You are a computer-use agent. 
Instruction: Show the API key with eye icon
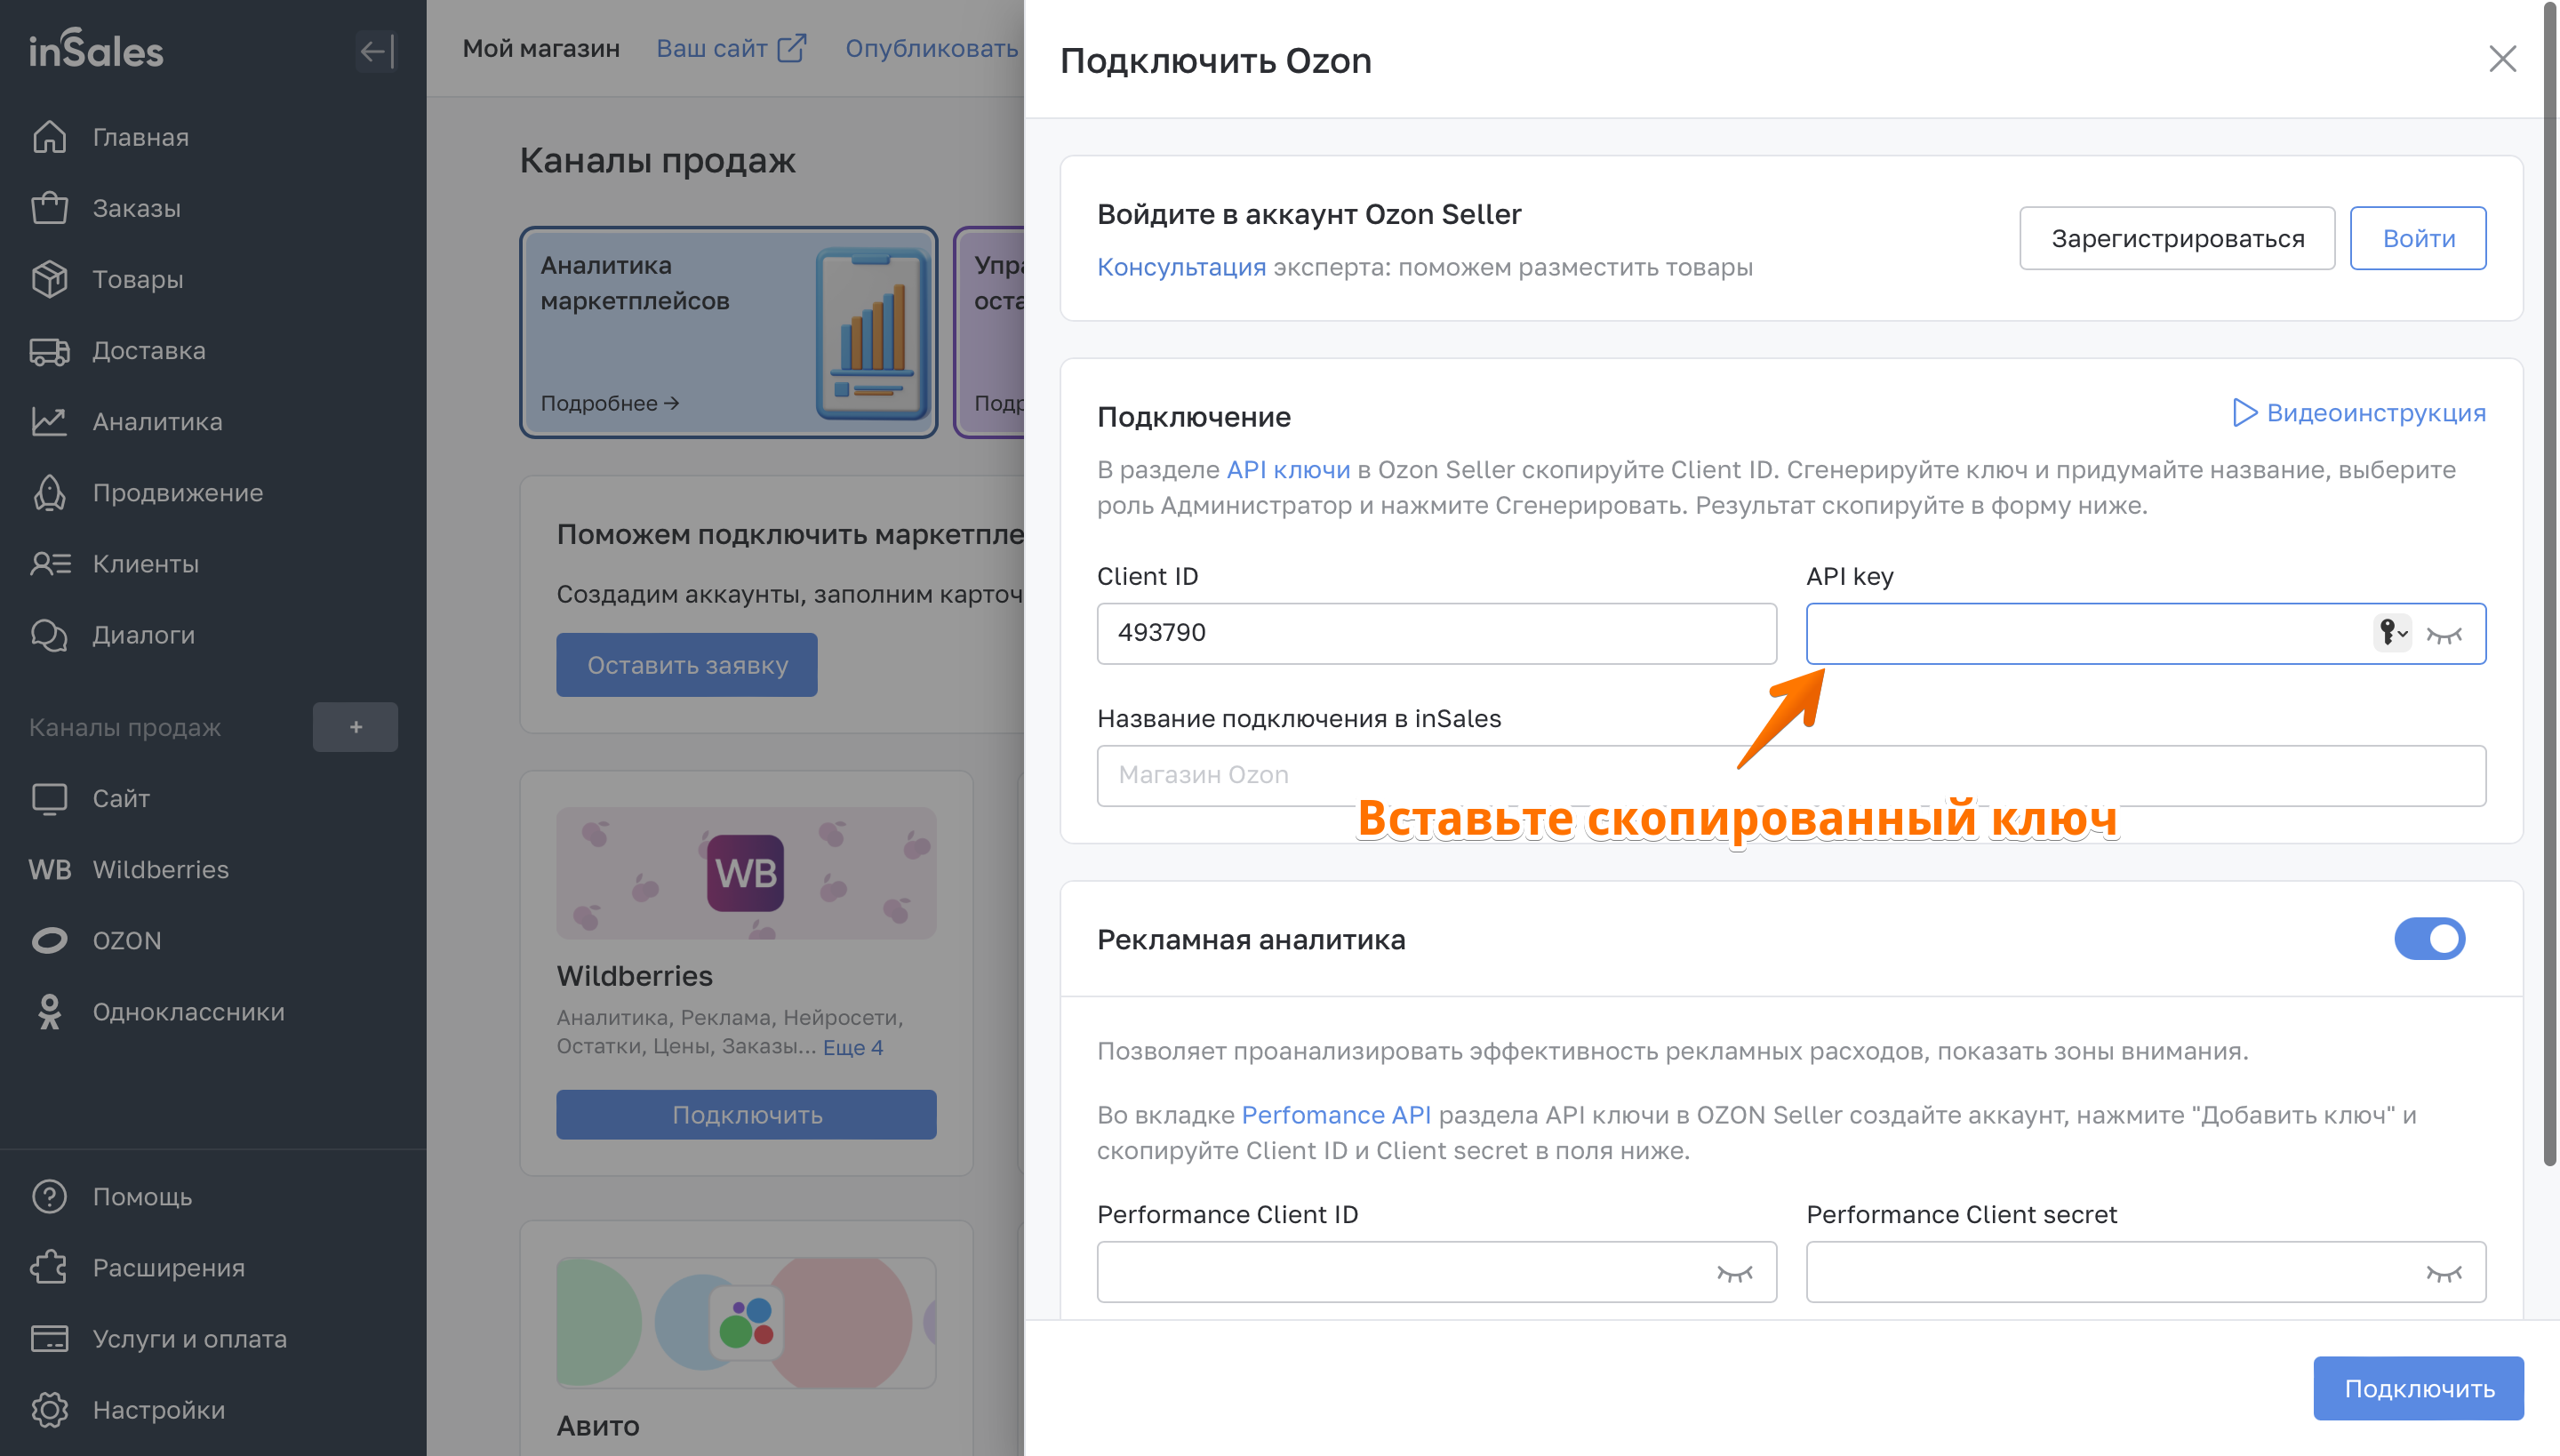2444,634
